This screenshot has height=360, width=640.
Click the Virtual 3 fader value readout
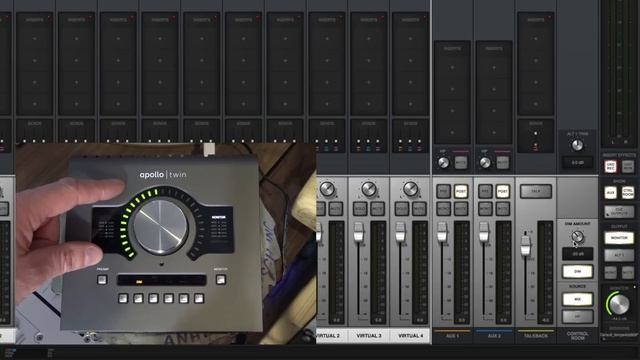click(x=378, y=320)
